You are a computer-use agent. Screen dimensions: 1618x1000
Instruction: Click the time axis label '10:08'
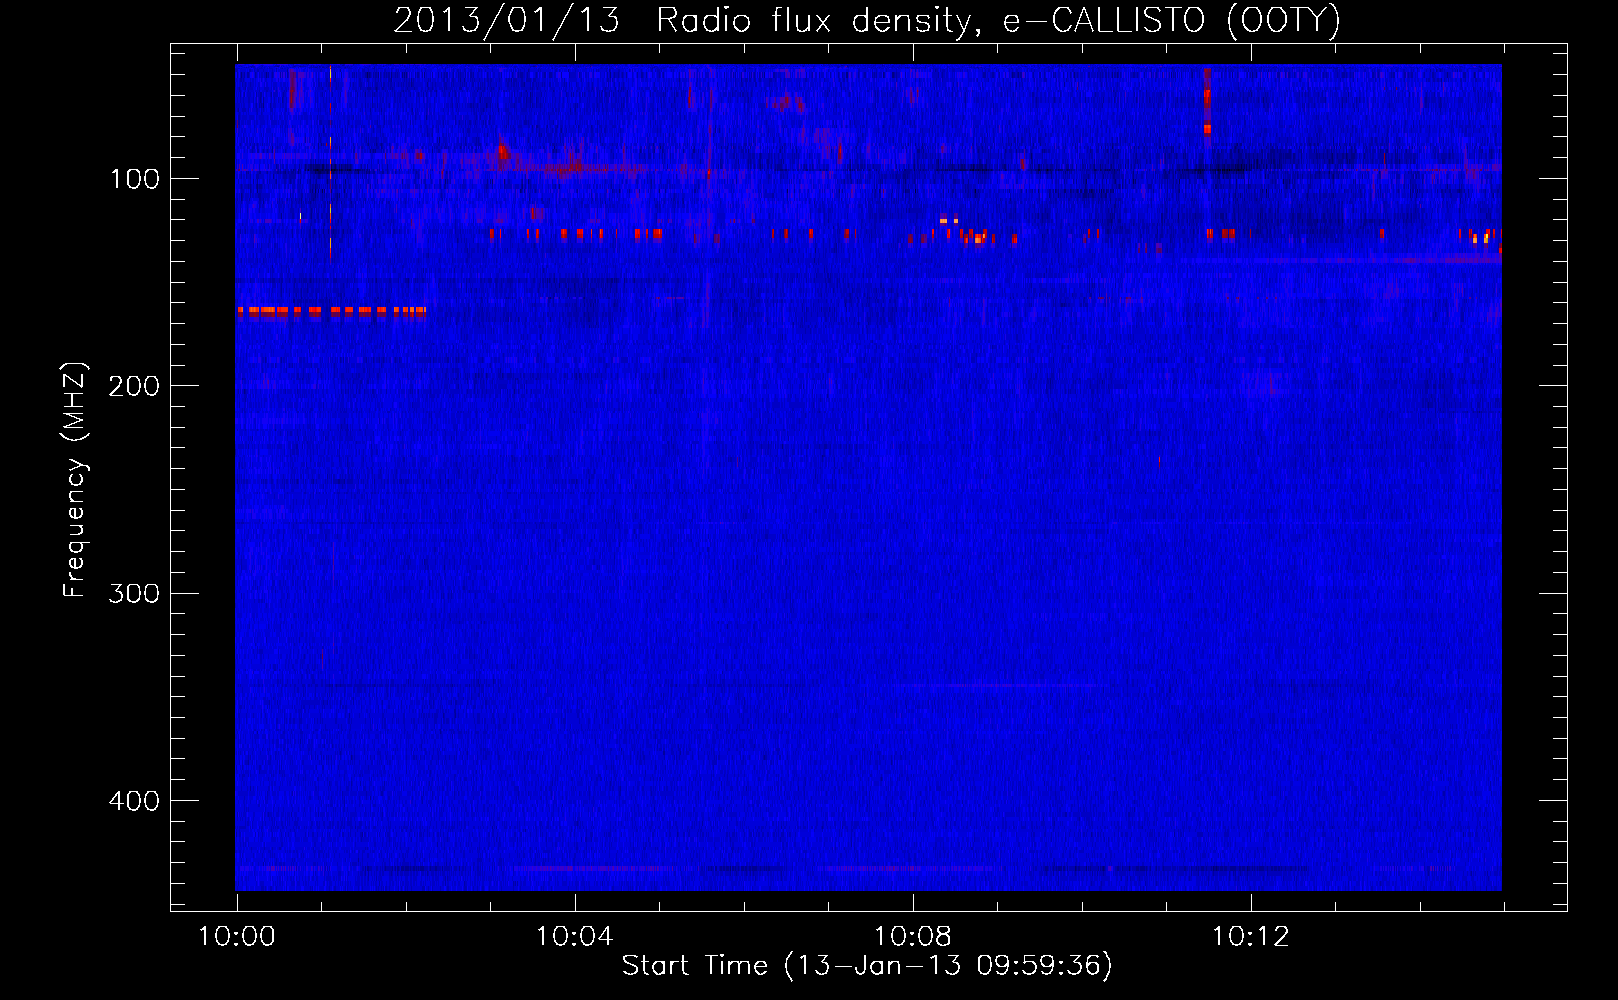pos(912,937)
